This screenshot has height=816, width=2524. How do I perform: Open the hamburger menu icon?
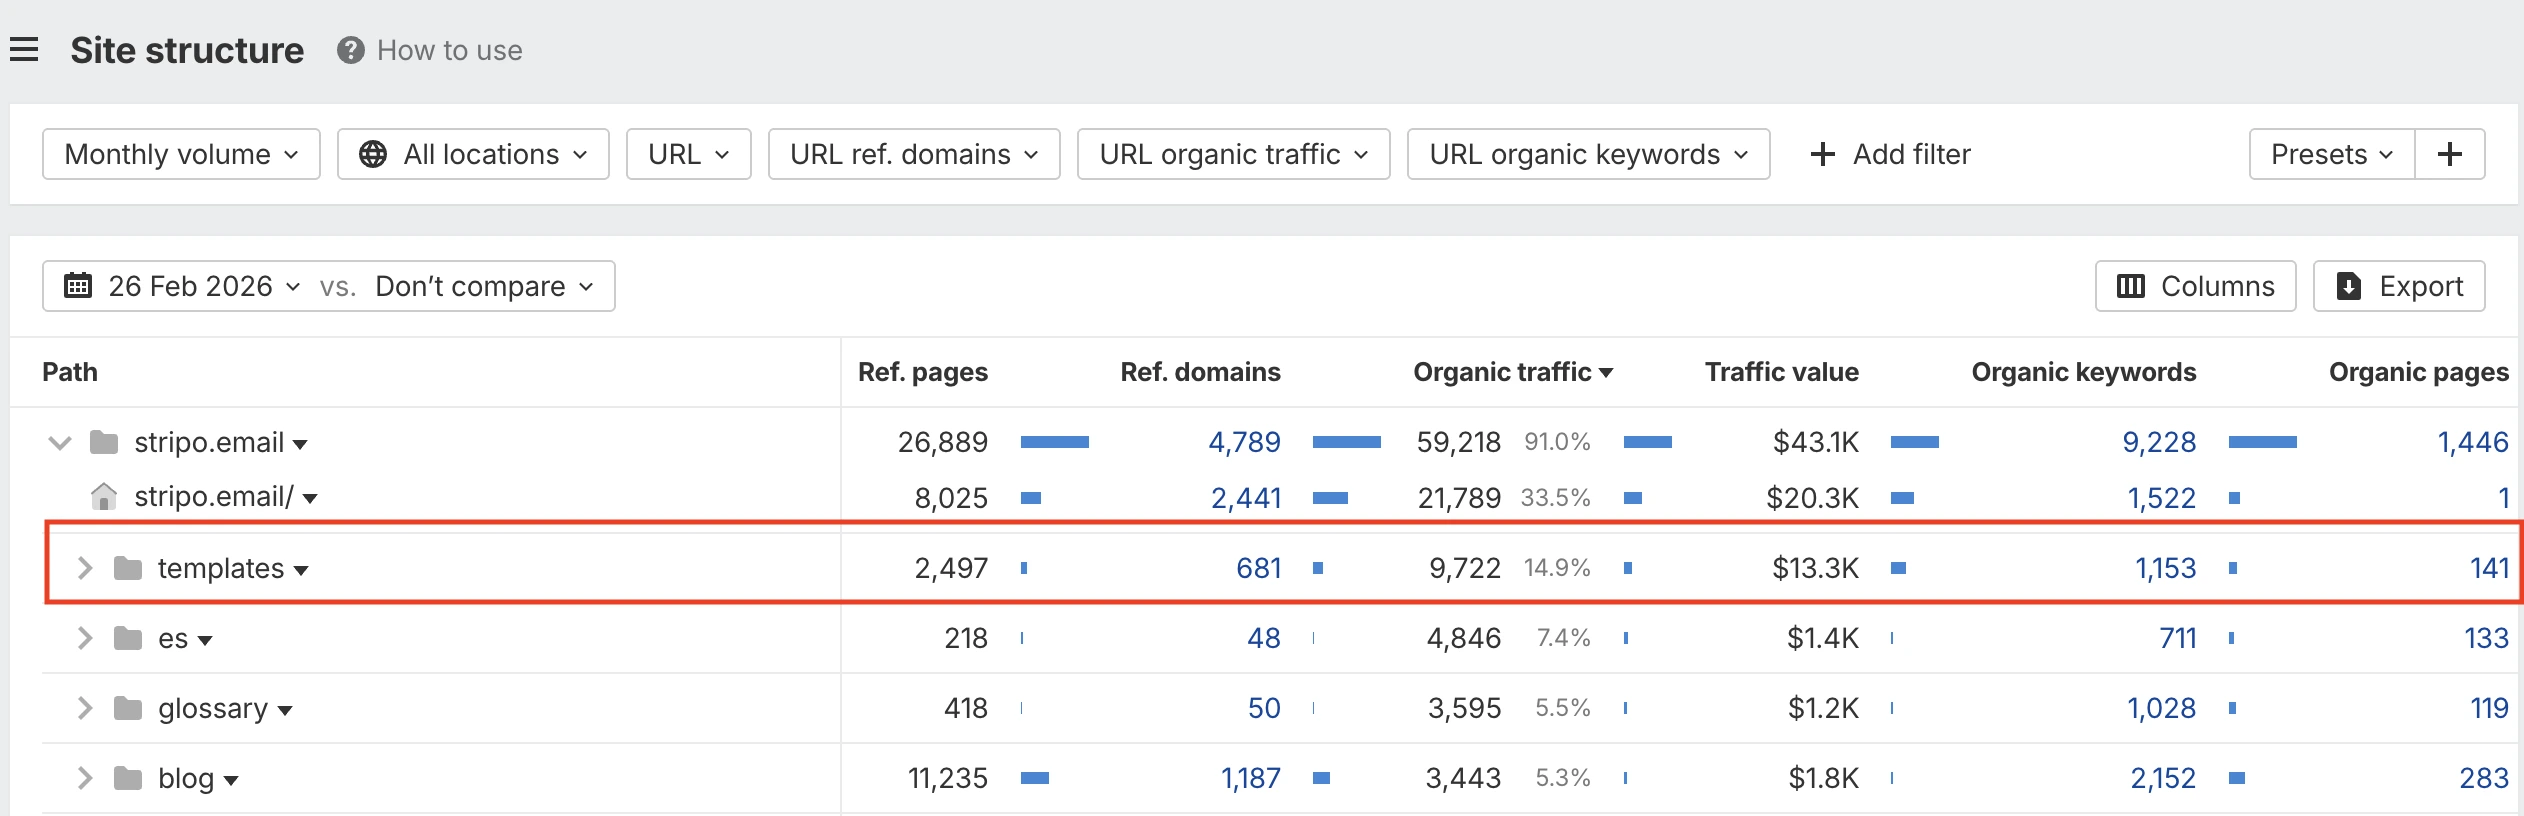point(24,50)
